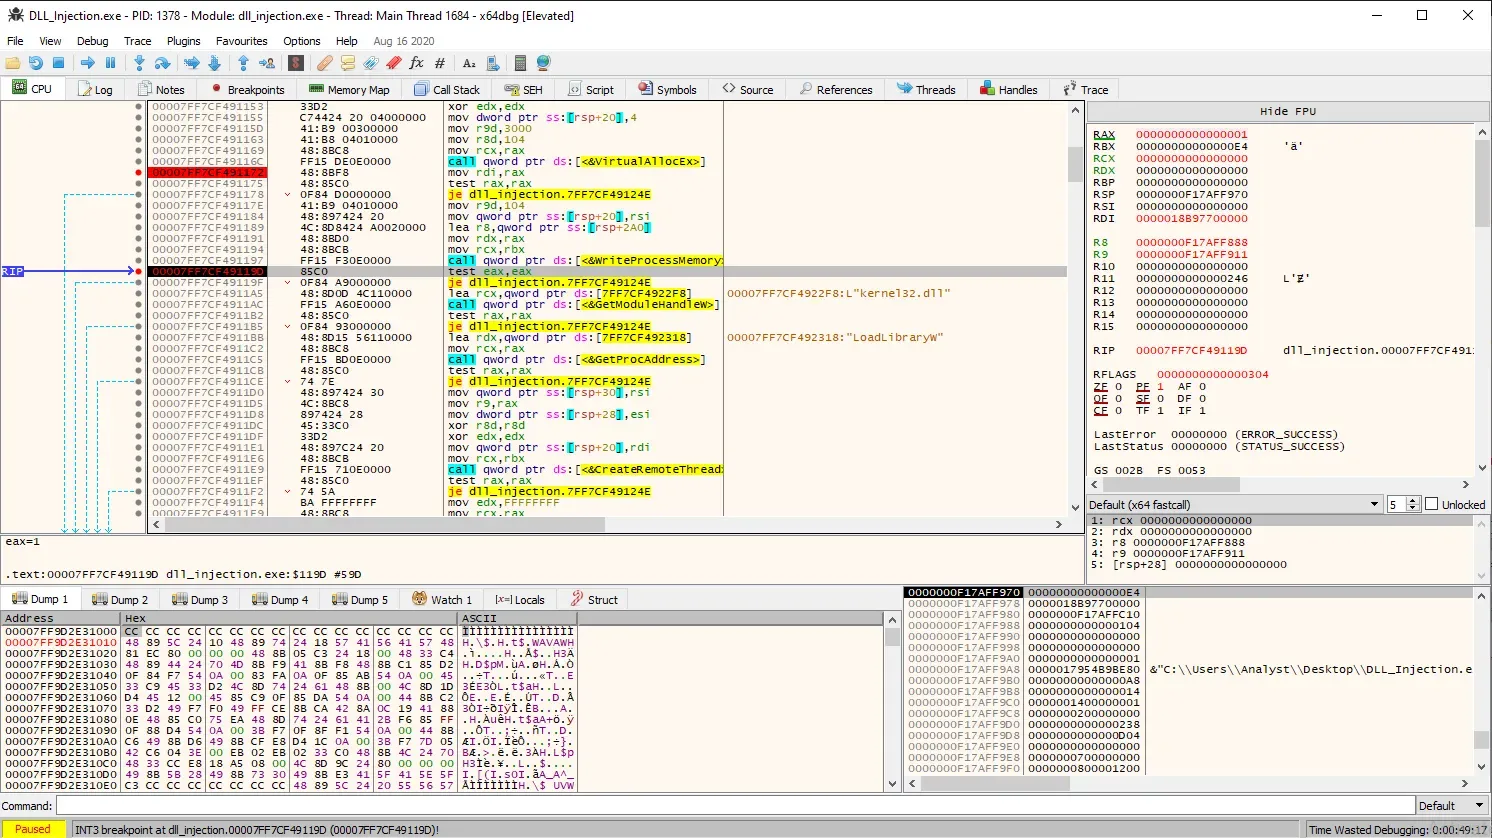Click the Restart debugging toolbar icon
This screenshot has height=838, width=1492.
[x=36, y=63]
